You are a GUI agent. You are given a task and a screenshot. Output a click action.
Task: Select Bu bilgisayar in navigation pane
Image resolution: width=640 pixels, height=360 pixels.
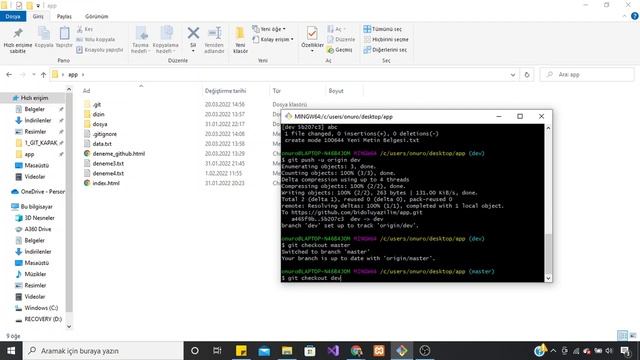(36, 207)
